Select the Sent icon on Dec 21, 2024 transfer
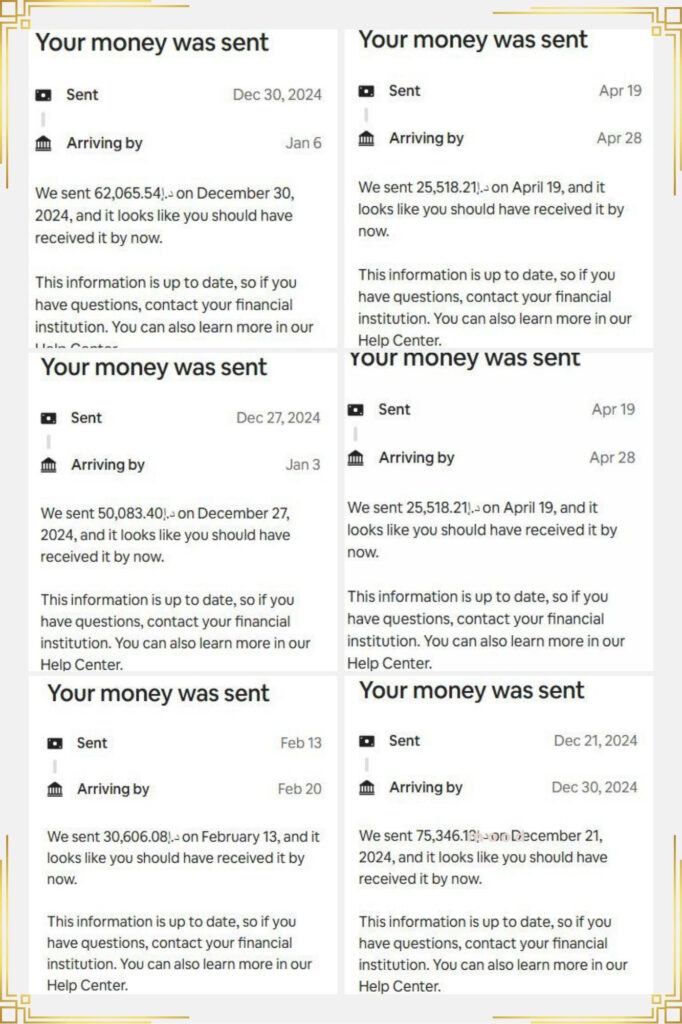This screenshot has width=682, height=1024. click(366, 740)
